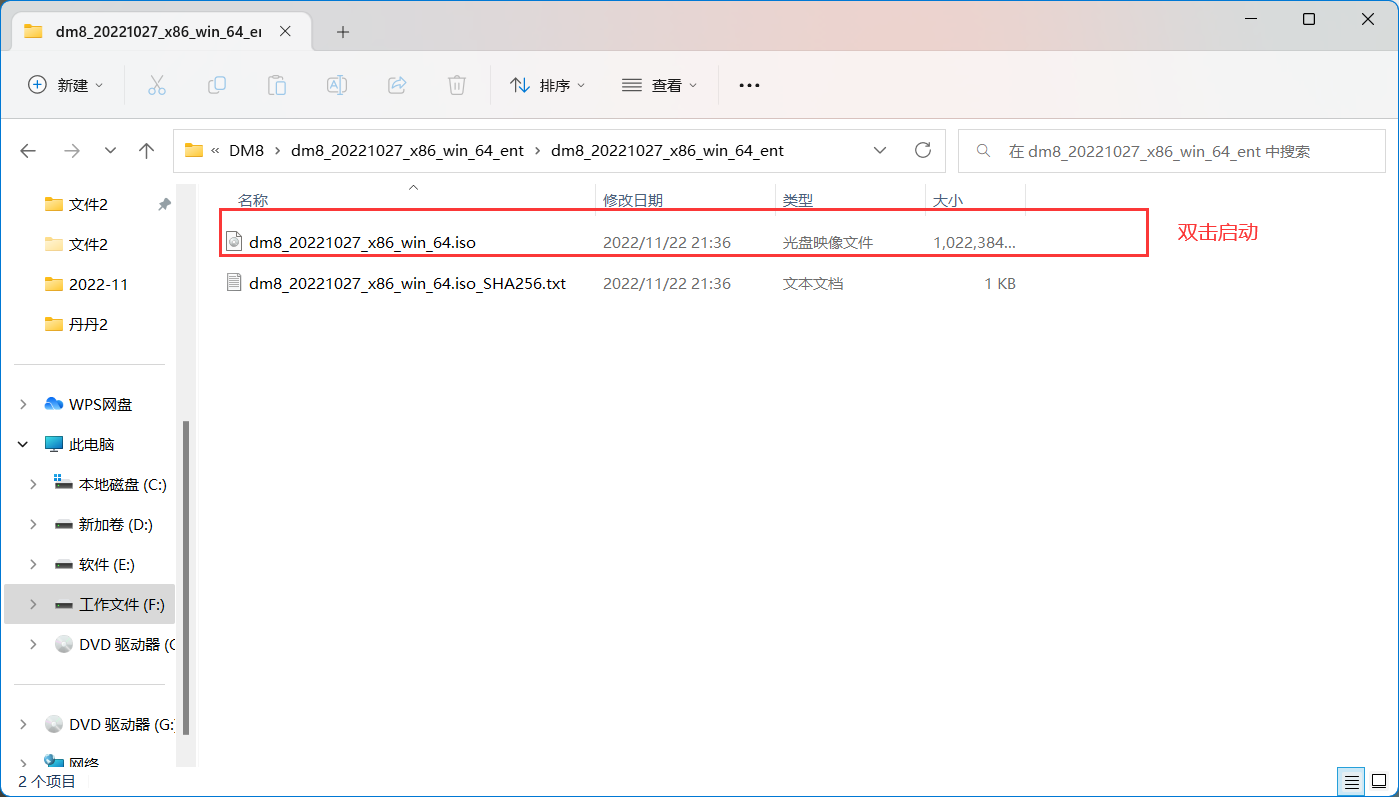Image resolution: width=1399 pixels, height=797 pixels.
Task: Click the refresh icon by address bar
Action: coord(923,151)
